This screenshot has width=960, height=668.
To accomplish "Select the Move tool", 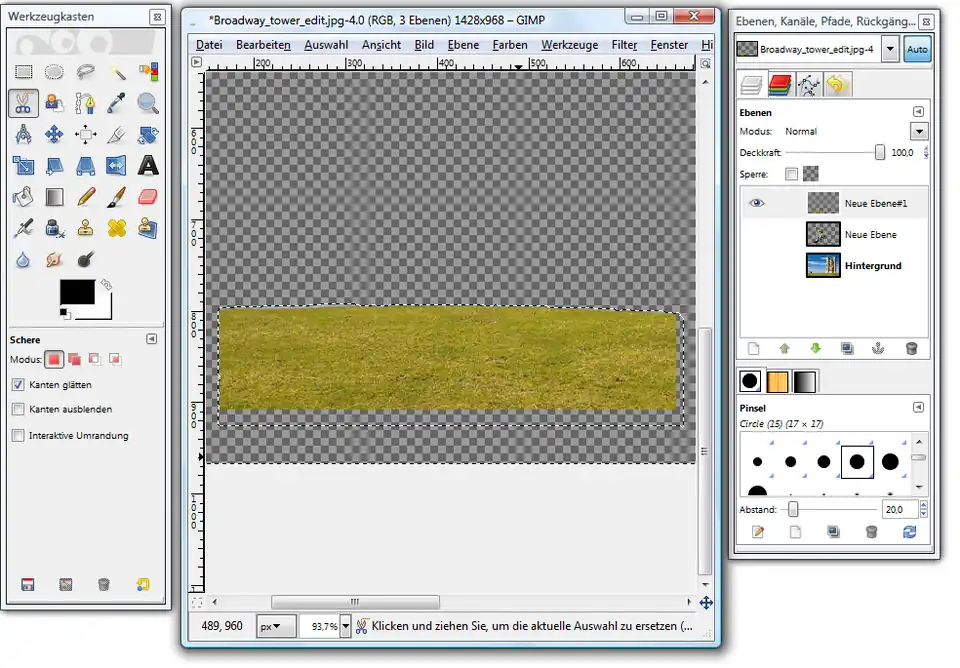I will pos(54,134).
